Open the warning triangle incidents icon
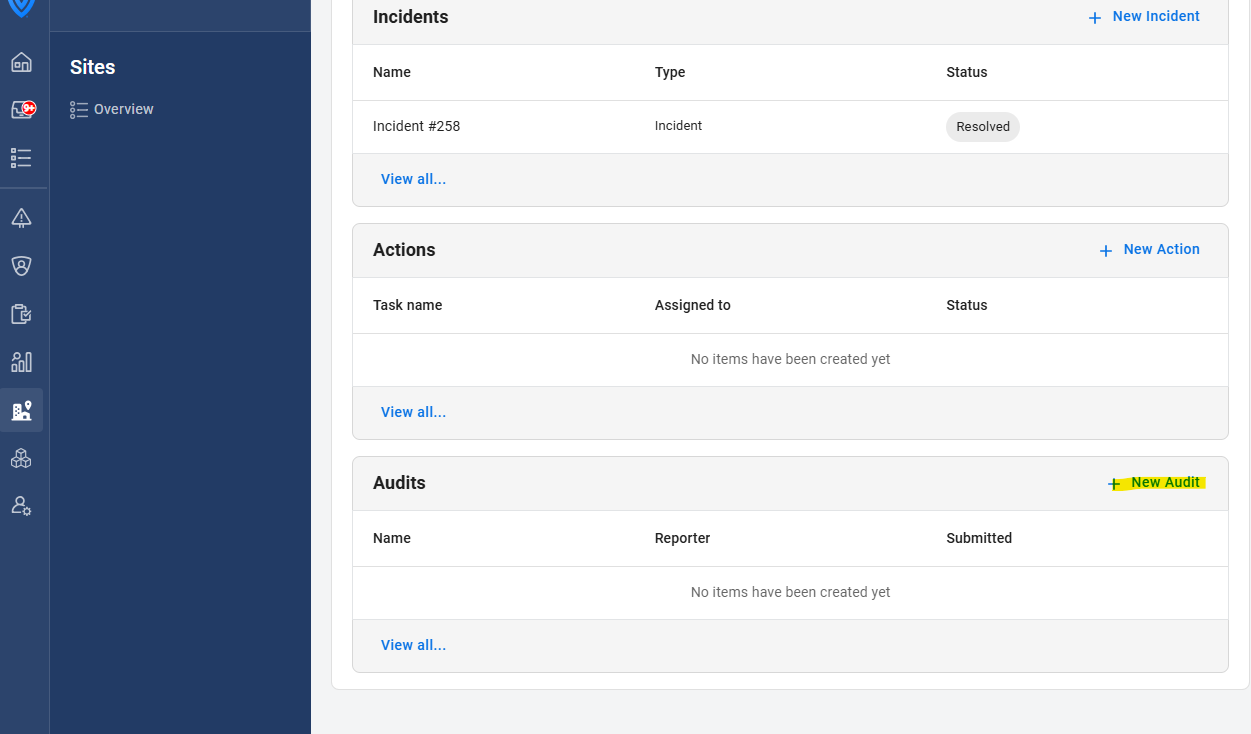Viewport: 1251px width, 734px height. [21, 218]
